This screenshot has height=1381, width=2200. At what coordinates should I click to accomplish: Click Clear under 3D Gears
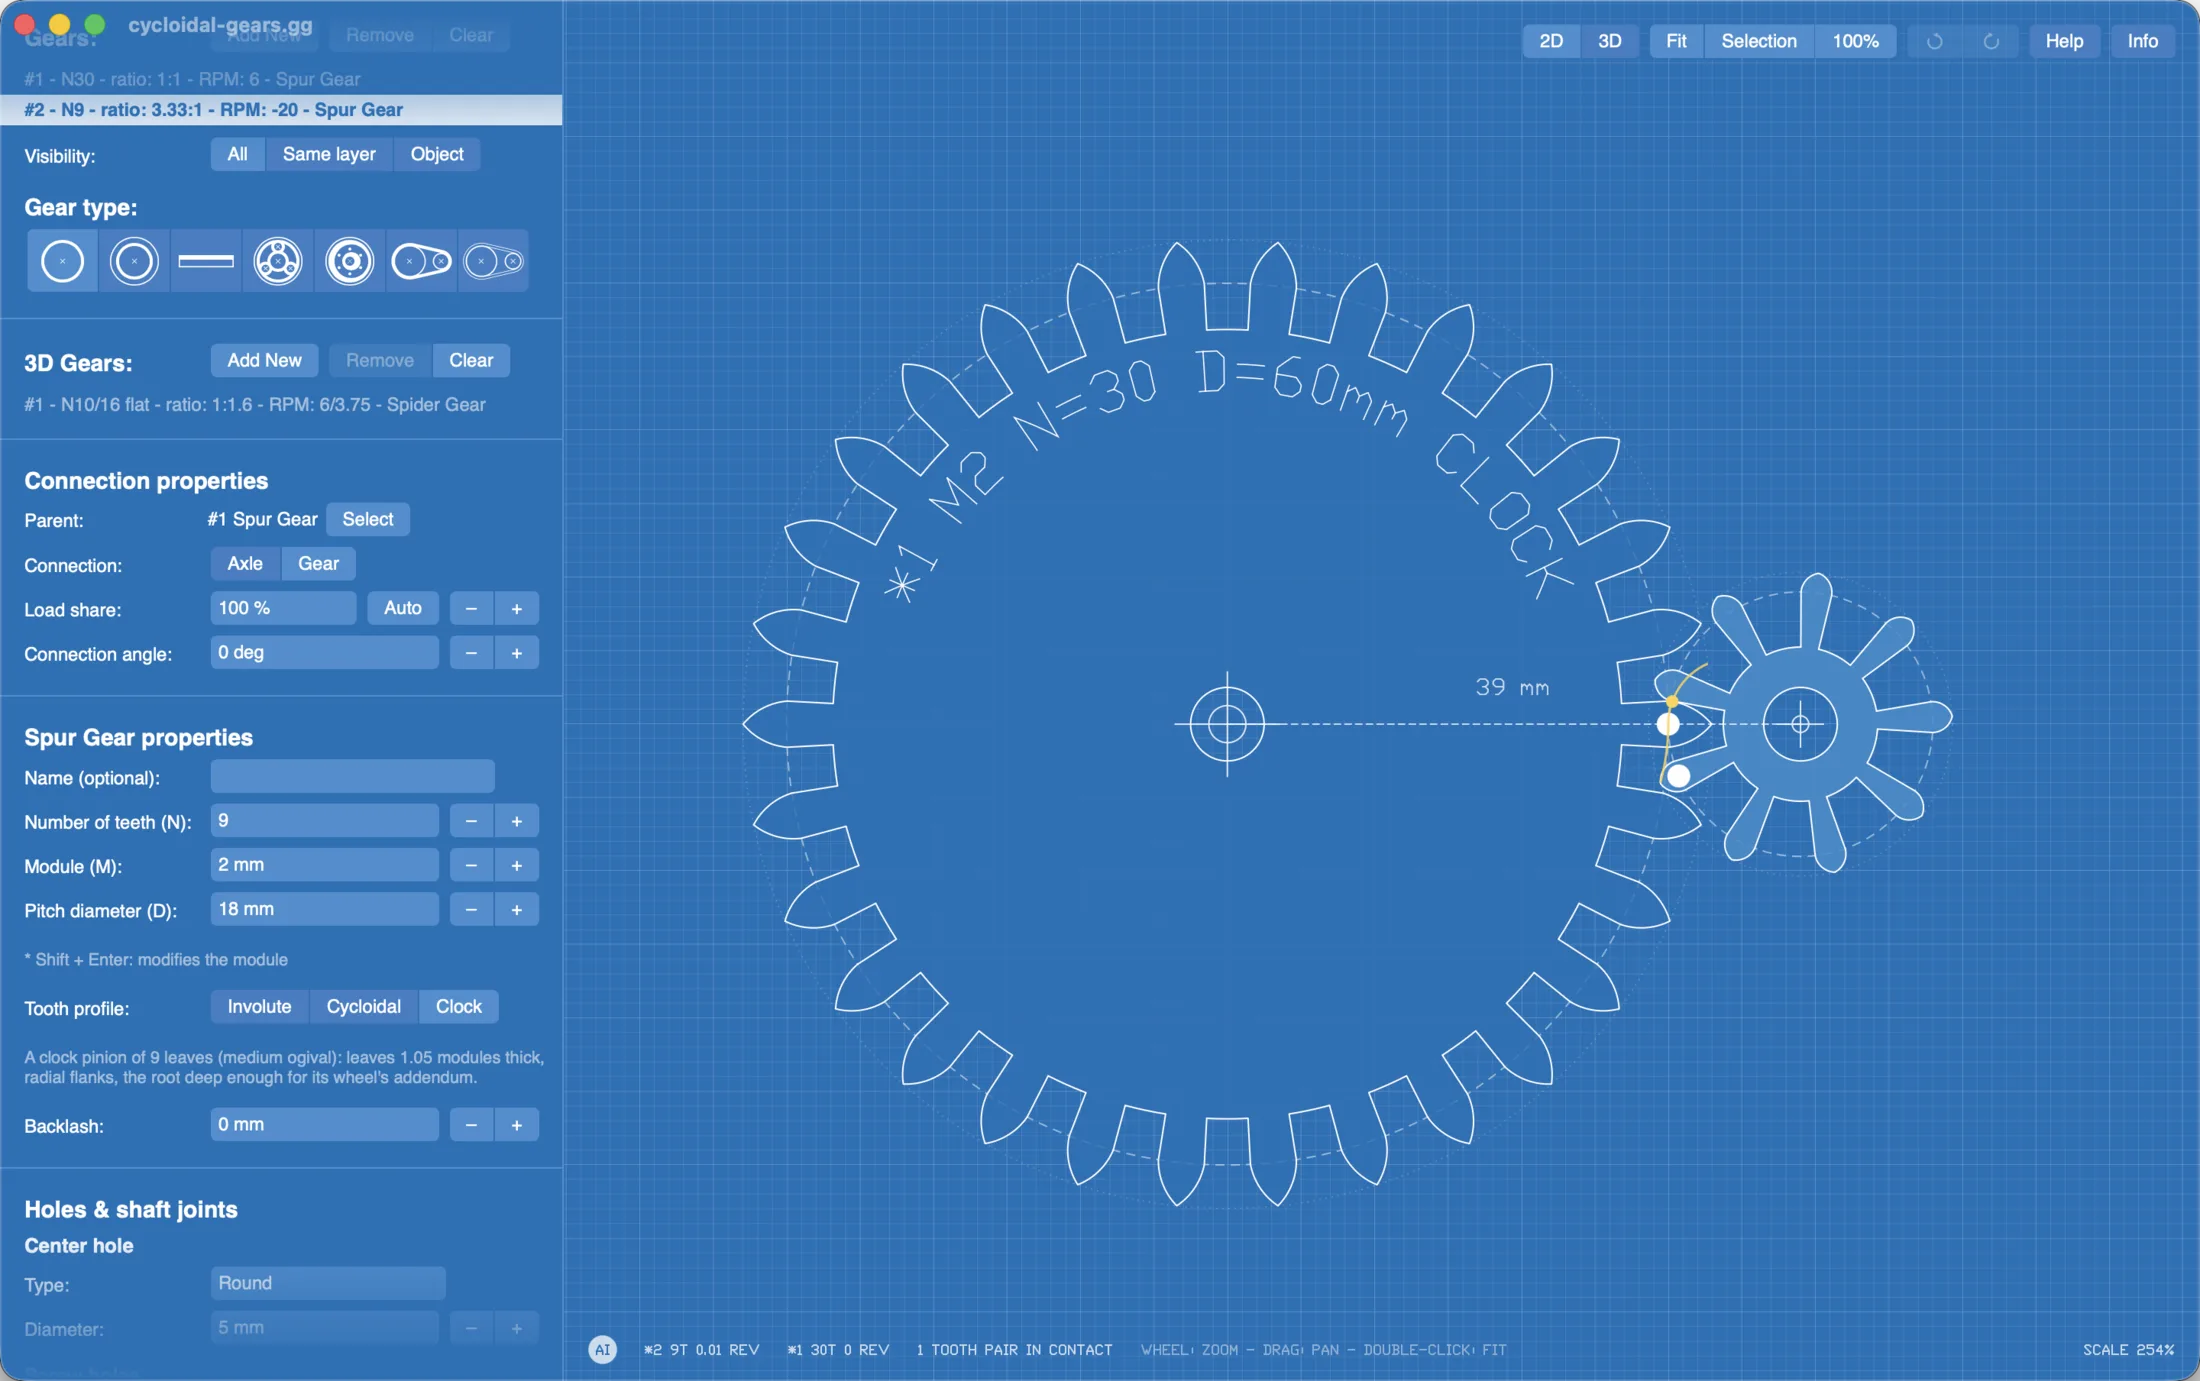tap(471, 360)
